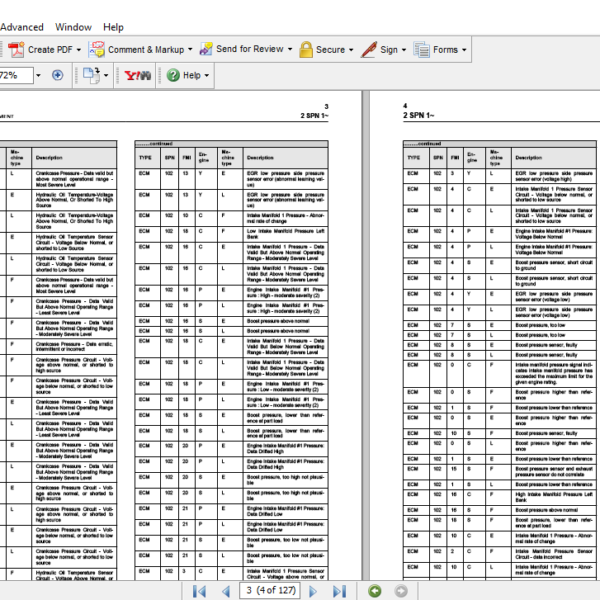
Task: Click 'Low Intake Manifold Pressure Left Bank' cell
Action: (285, 234)
